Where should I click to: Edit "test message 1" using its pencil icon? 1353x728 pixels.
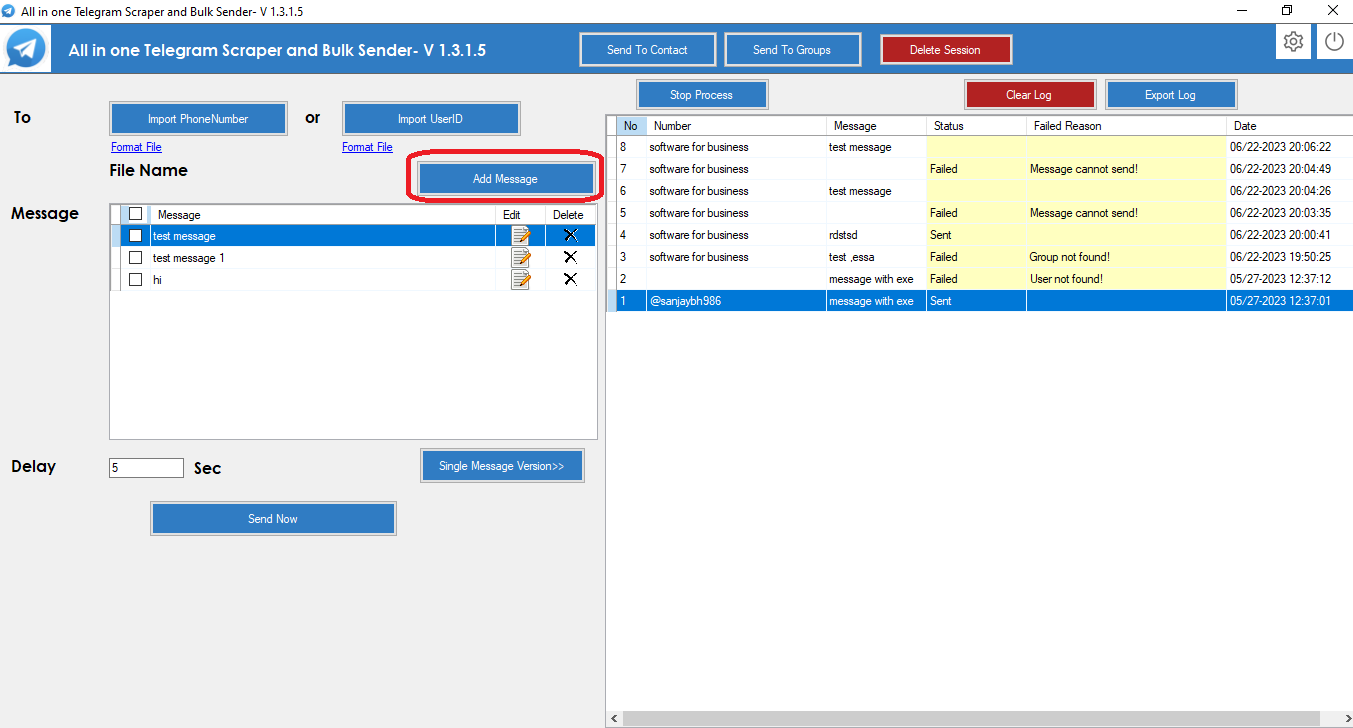click(x=519, y=257)
